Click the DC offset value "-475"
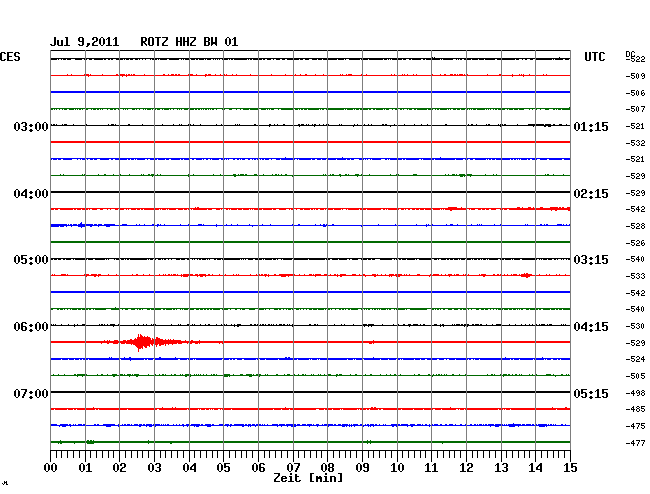Image resolution: width=650 pixels, height=494 pixels. coord(635,426)
